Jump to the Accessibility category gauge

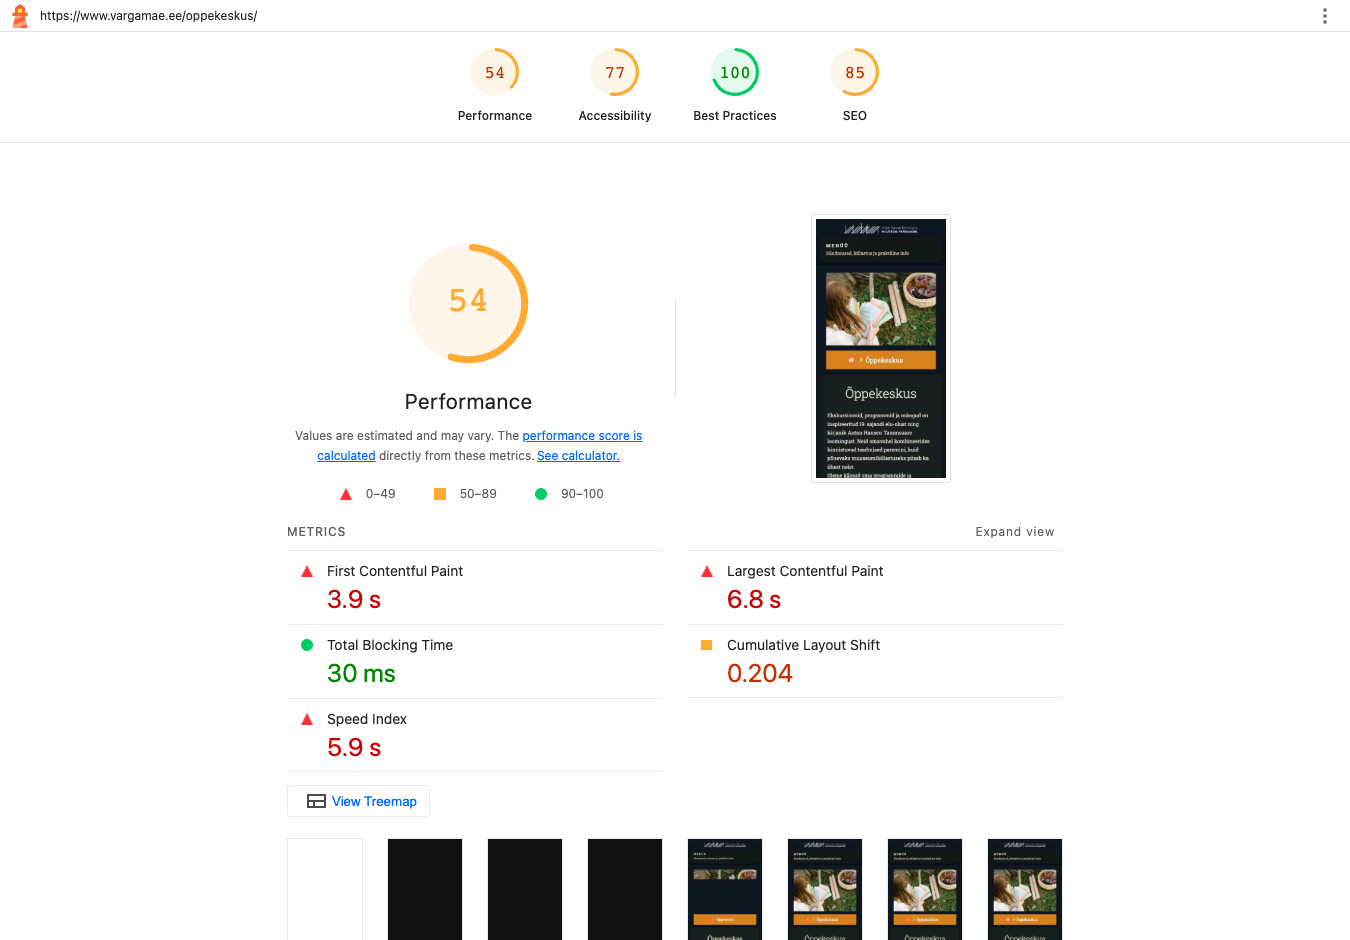(x=615, y=86)
